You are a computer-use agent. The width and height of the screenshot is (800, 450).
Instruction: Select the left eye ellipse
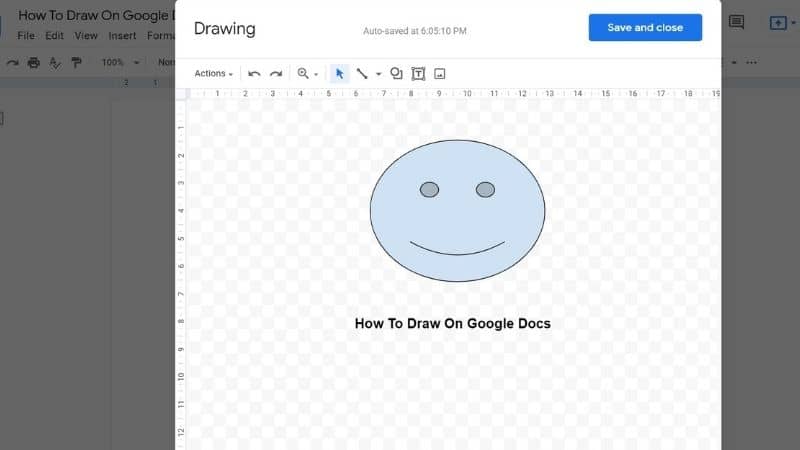pyautogui.click(x=429, y=190)
